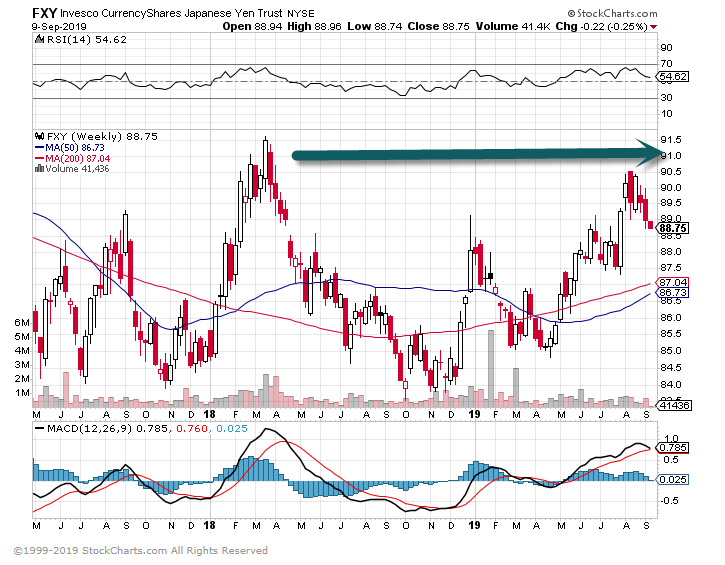
Task: Click the blue MA(50) line swatch
Action: pyautogui.click(x=40, y=148)
